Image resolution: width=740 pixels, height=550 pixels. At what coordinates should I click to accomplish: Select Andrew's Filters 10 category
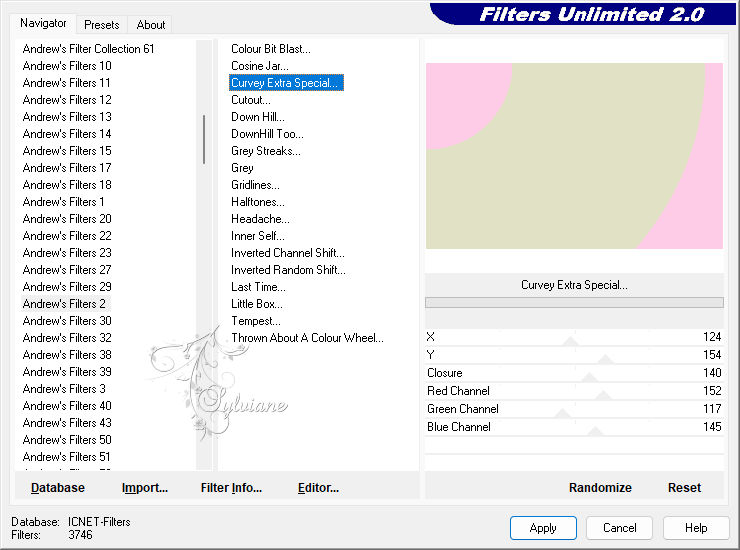tap(67, 66)
